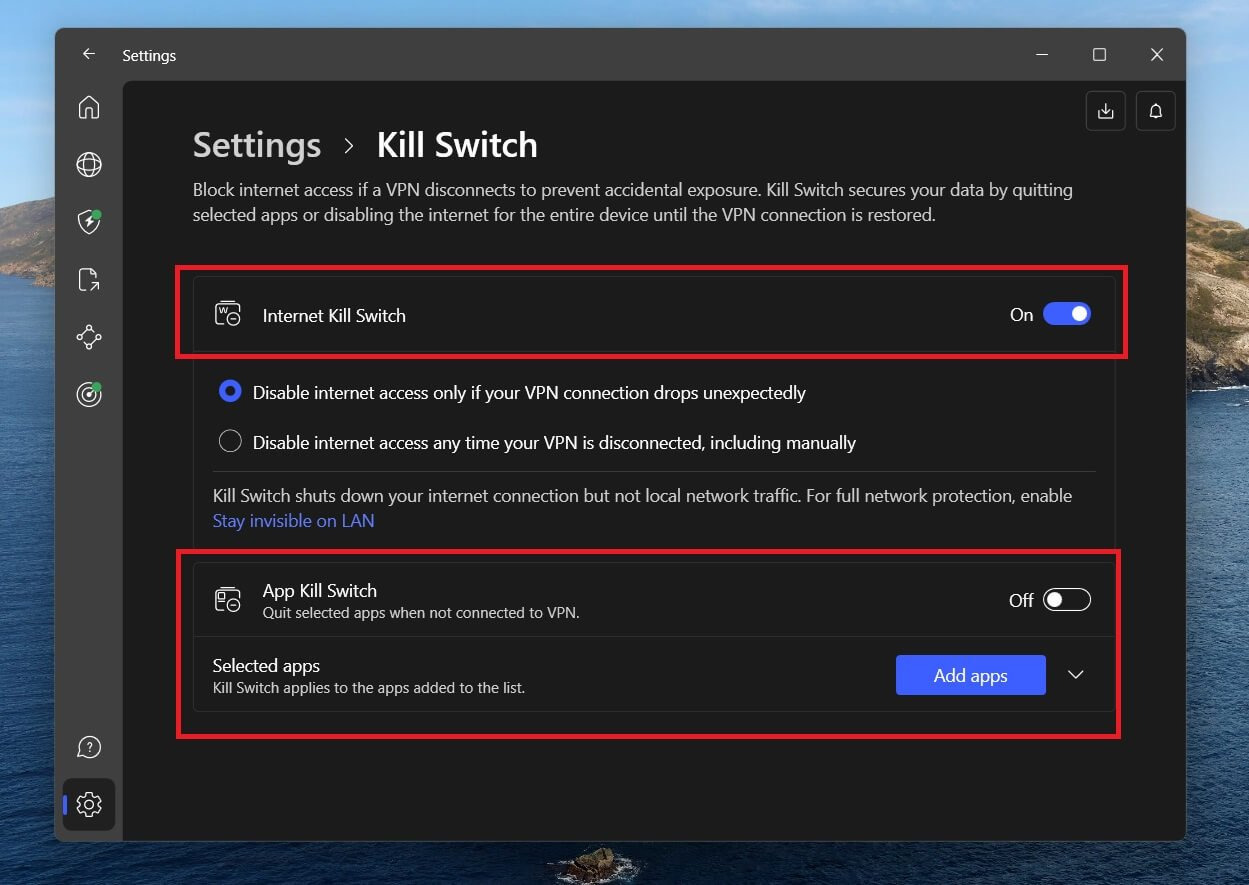This screenshot has height=885, width=1249.
Task: Click the settings gear icon in sidebar
Action: 89,804
